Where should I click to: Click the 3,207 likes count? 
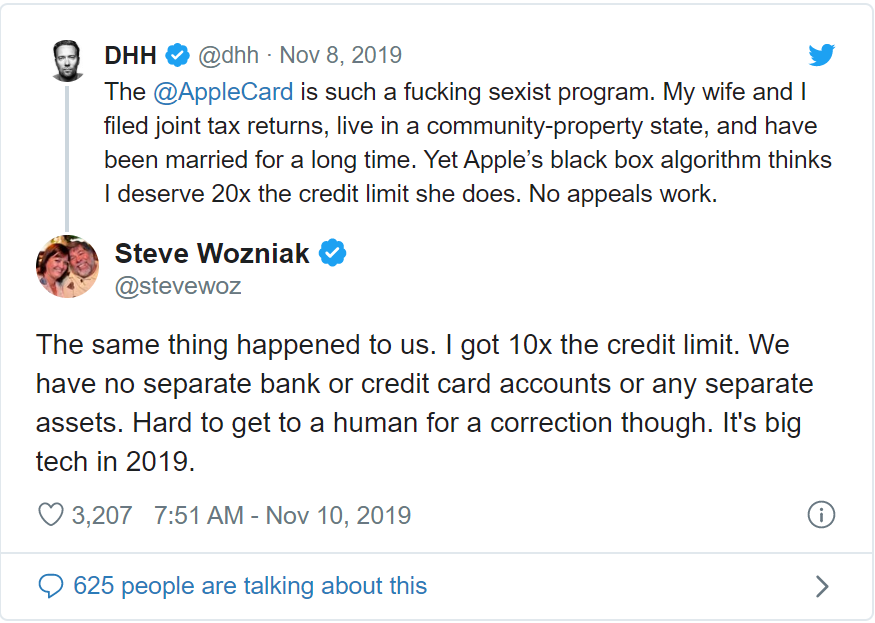pyautogui.click(x=102, y=515)
